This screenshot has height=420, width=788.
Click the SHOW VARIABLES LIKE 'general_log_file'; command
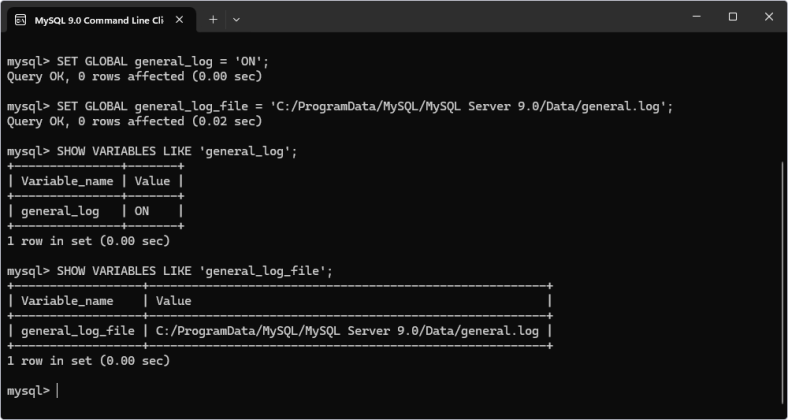[195, 271]
